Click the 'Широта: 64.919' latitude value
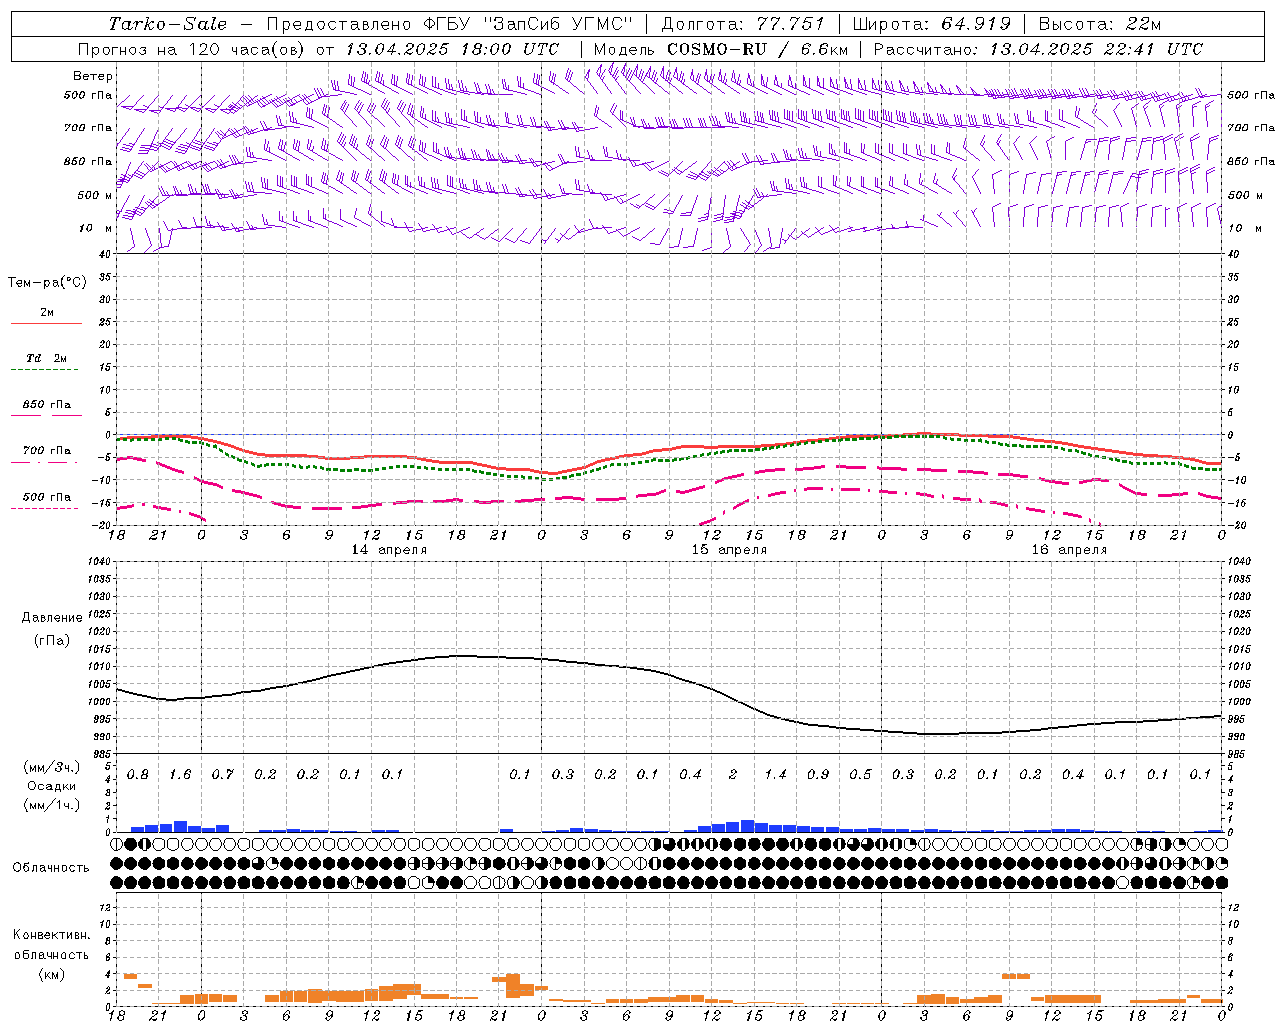The width and height of the screenshot is (1280, 1024). (932, 24)
